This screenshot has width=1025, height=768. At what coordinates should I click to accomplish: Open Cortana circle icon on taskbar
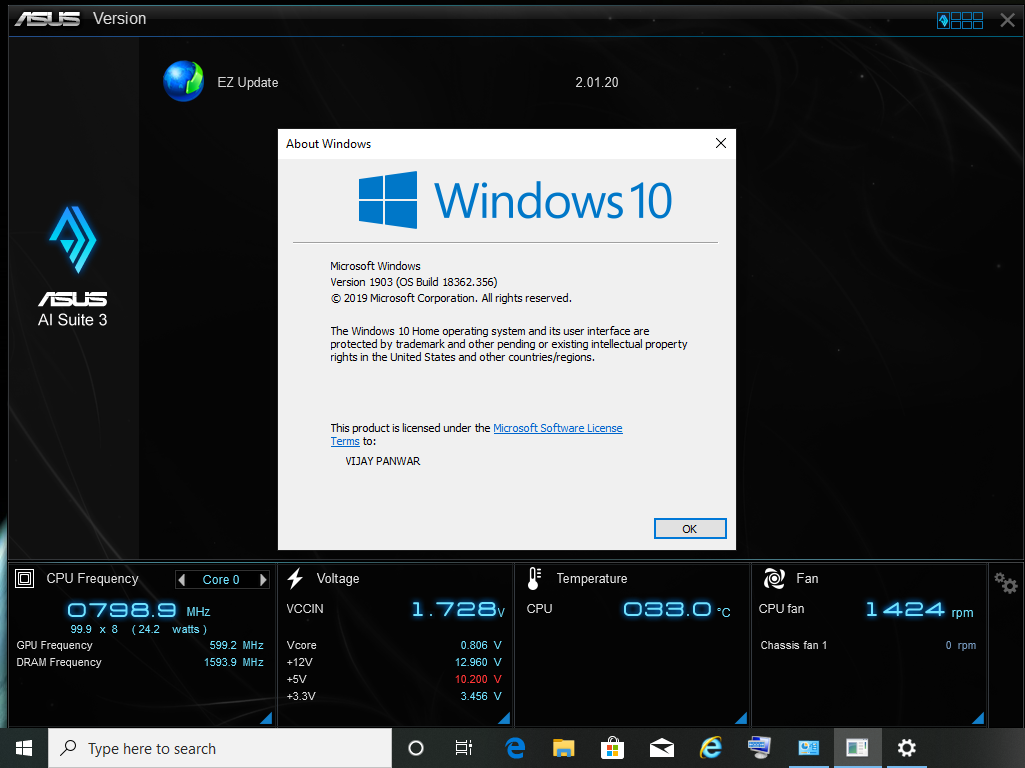(416, 748)
